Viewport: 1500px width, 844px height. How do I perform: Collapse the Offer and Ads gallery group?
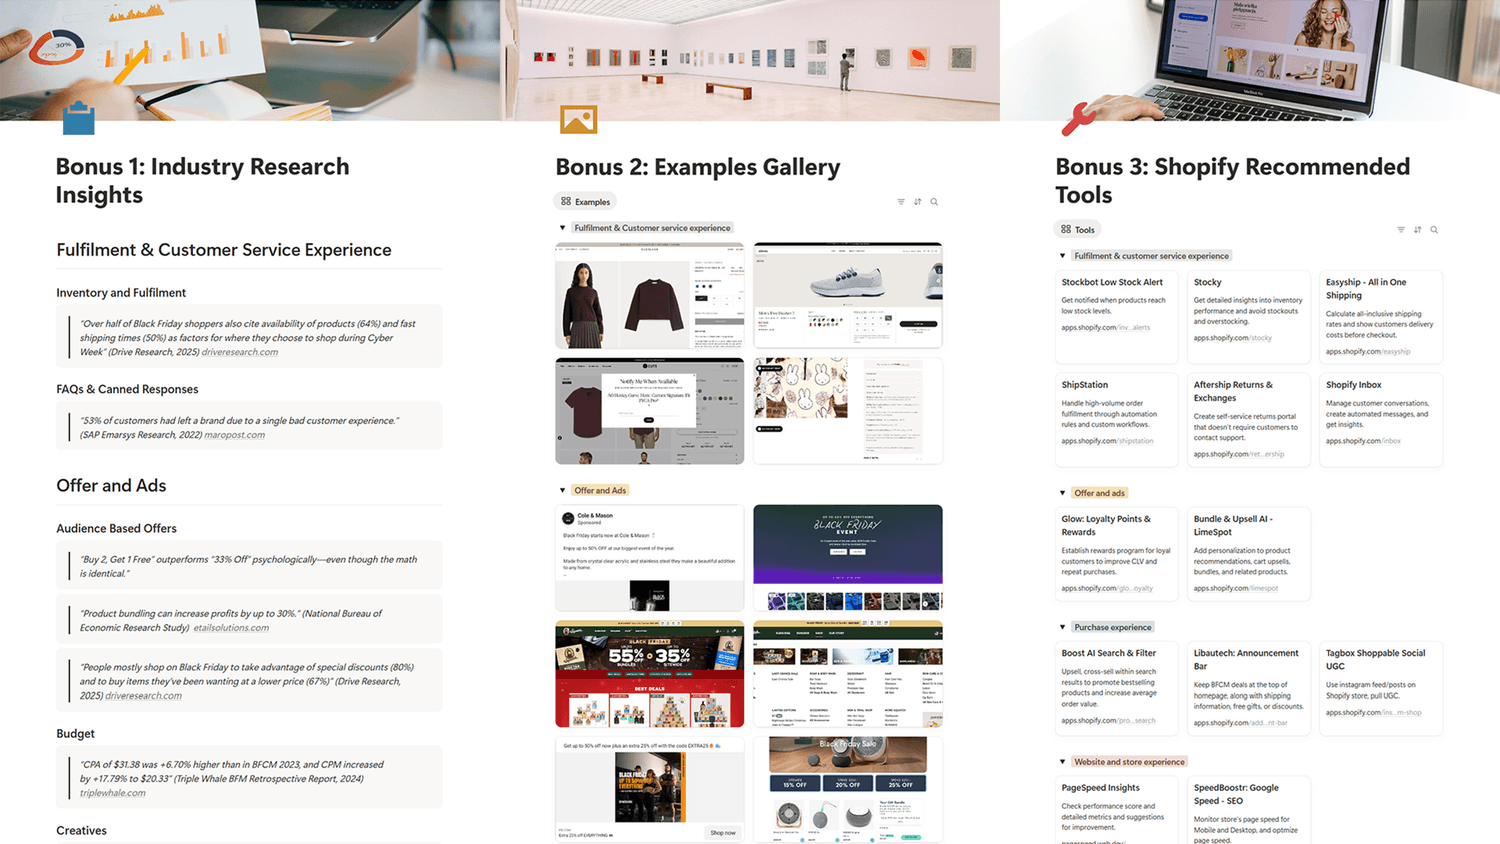coord(562,491)
